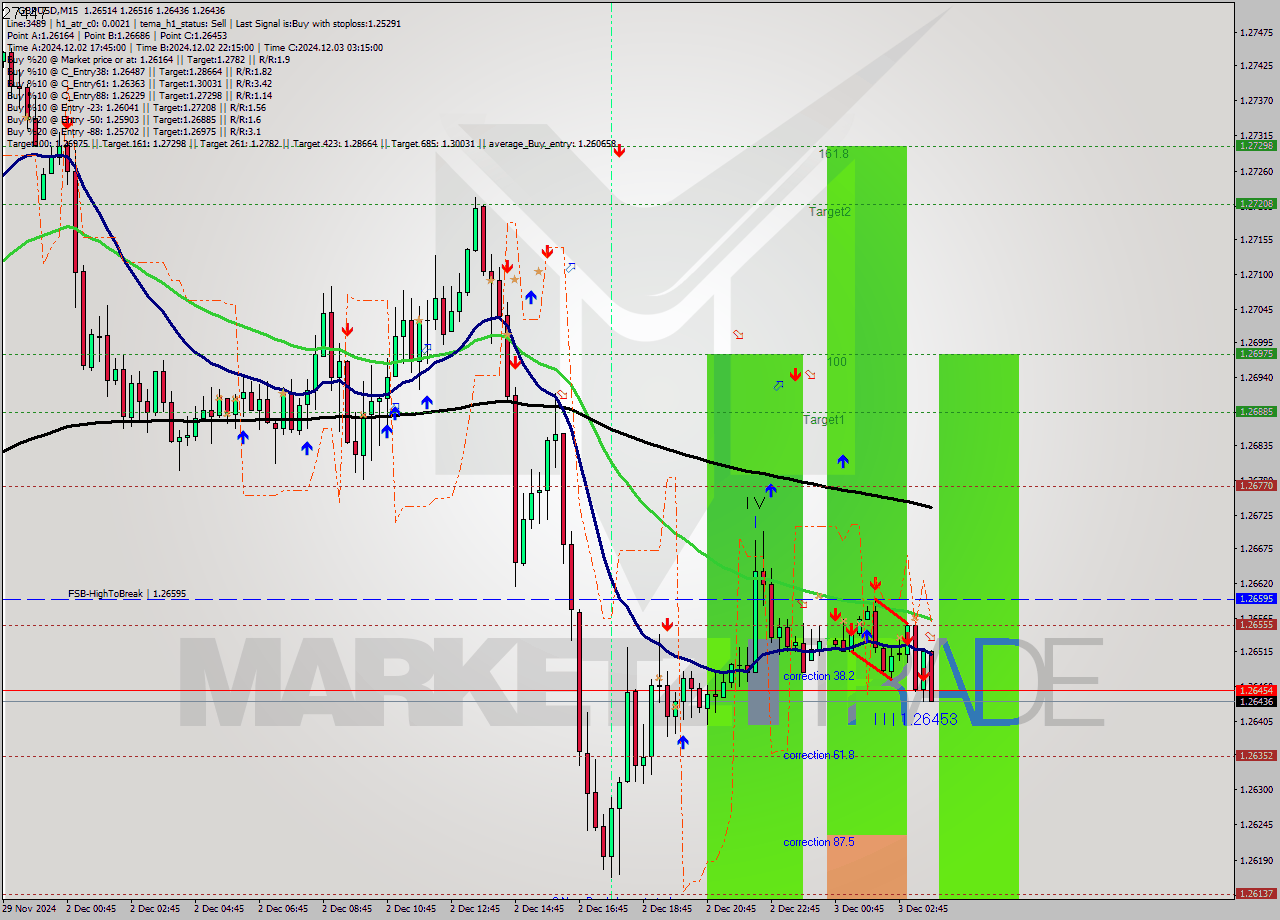Viewport: 1280px width, 920px height.
Task: Click the '2 Dec 12:45' time axis label
Action: point(475,909)
